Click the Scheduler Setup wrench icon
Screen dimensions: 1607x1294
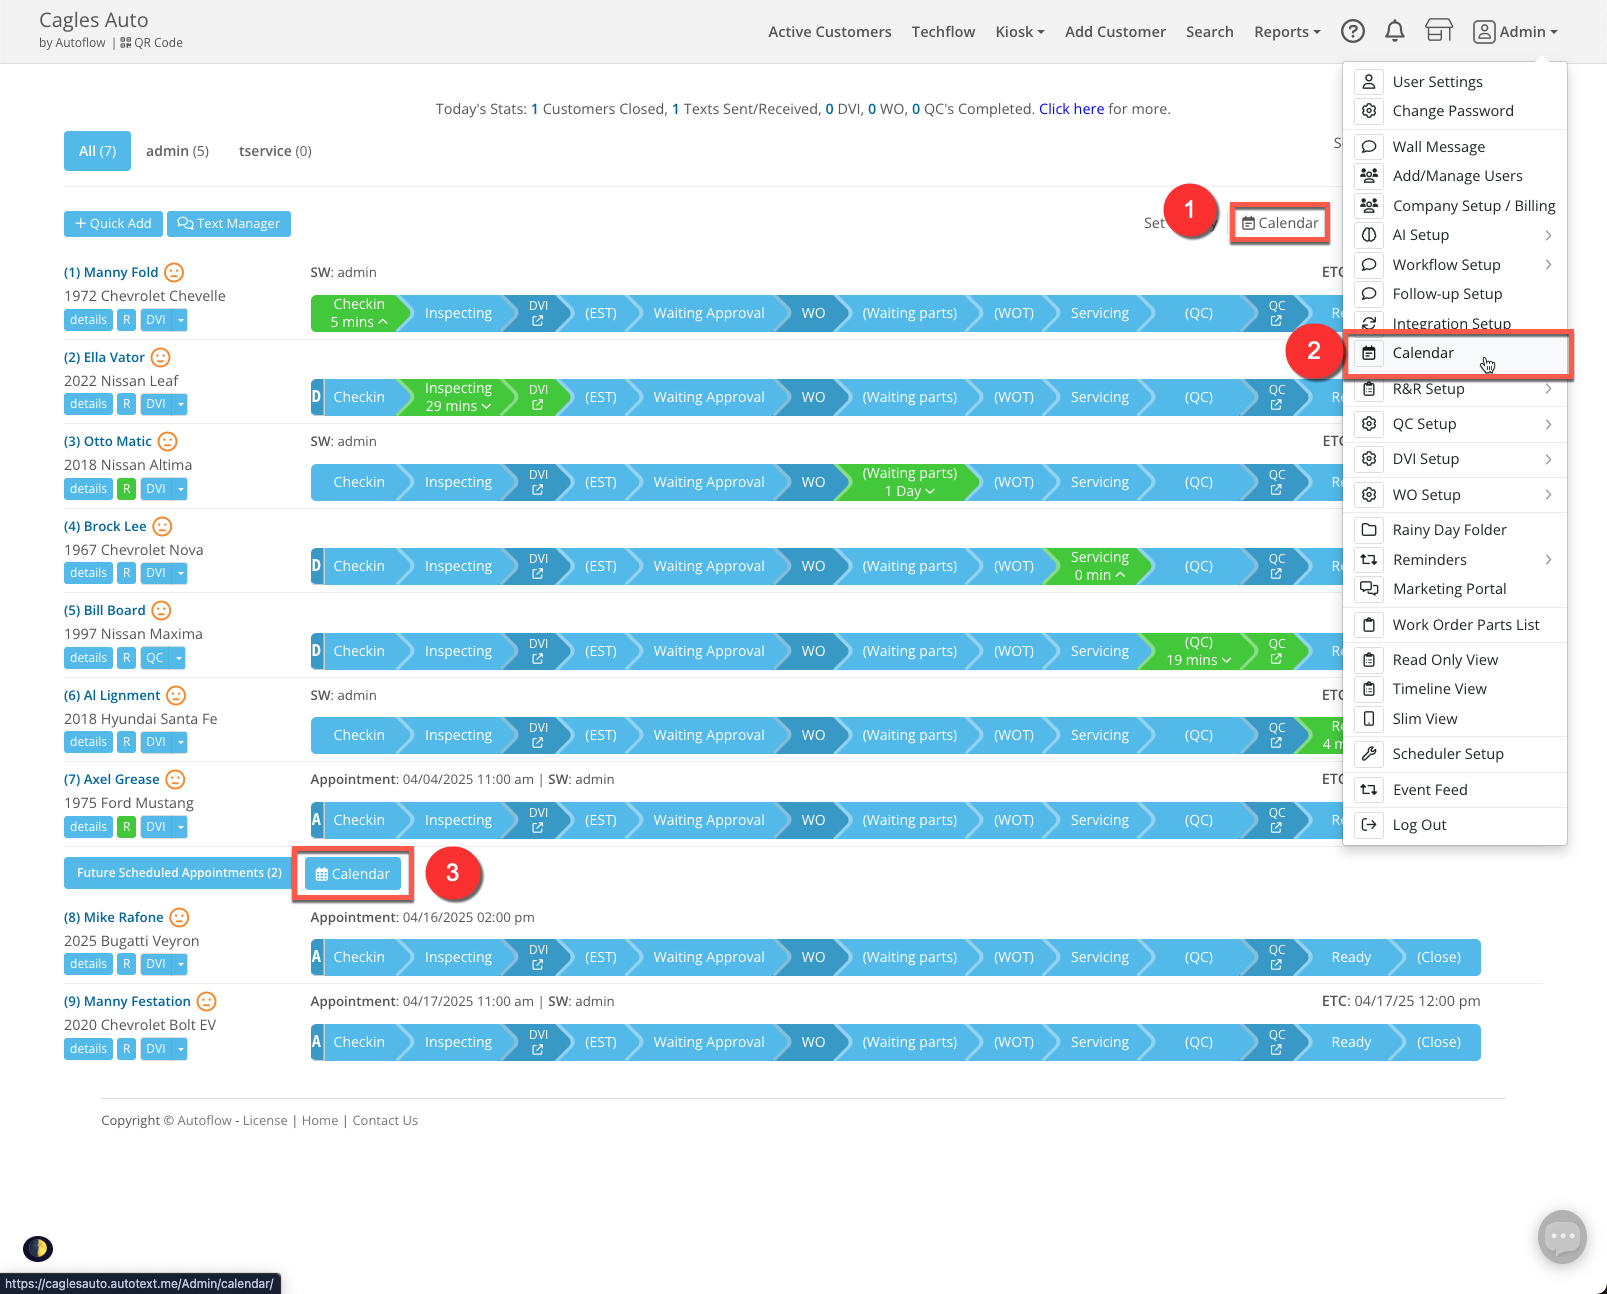[x=1369, y=754]
